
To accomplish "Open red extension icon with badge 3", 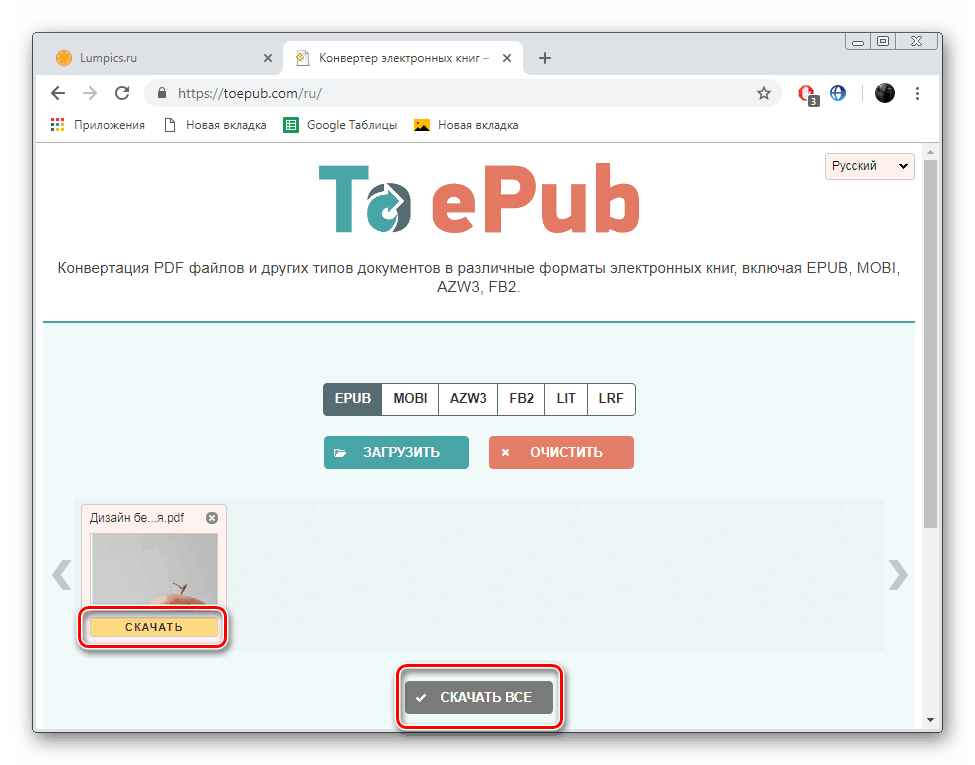I will click(808, 95).
